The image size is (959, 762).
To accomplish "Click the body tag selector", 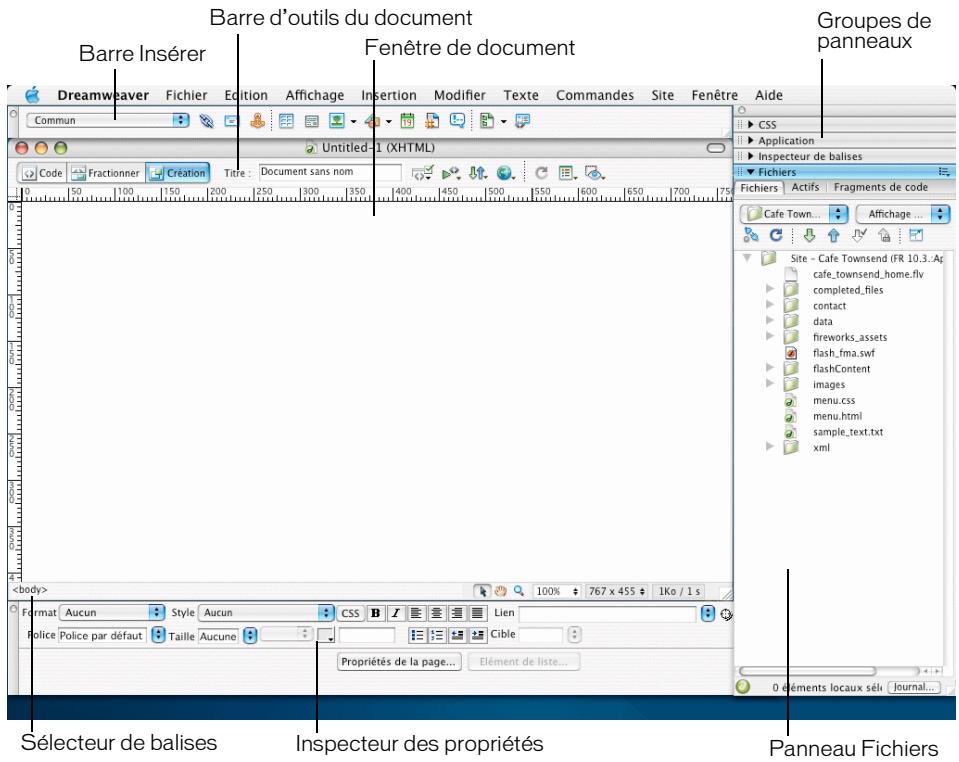I will (29, 590).
